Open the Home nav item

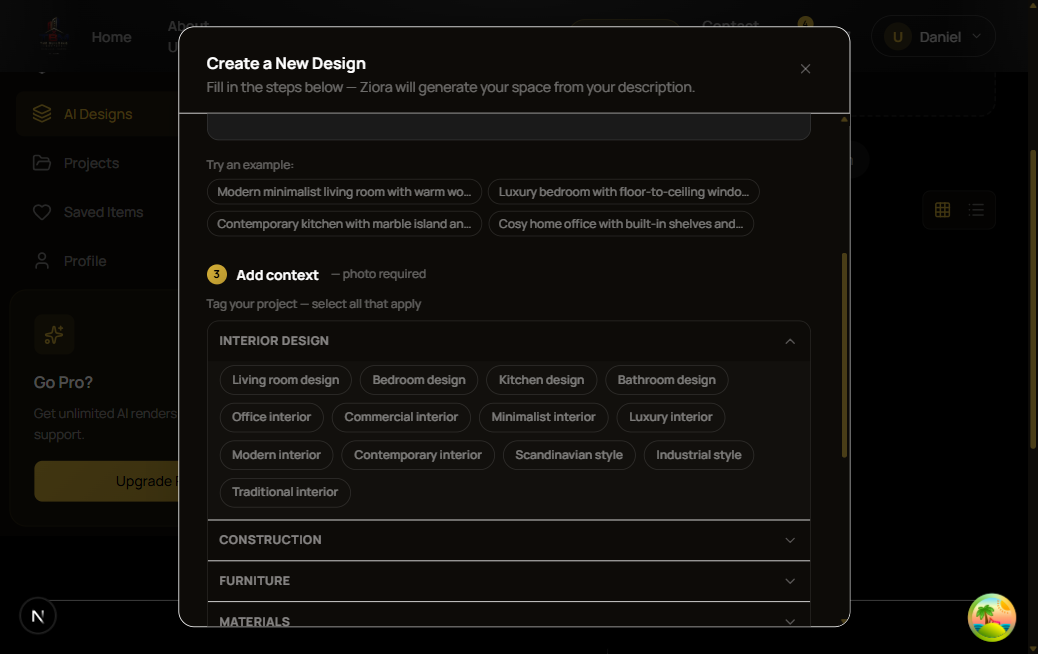pyautogui.click(x=111, y=37)
